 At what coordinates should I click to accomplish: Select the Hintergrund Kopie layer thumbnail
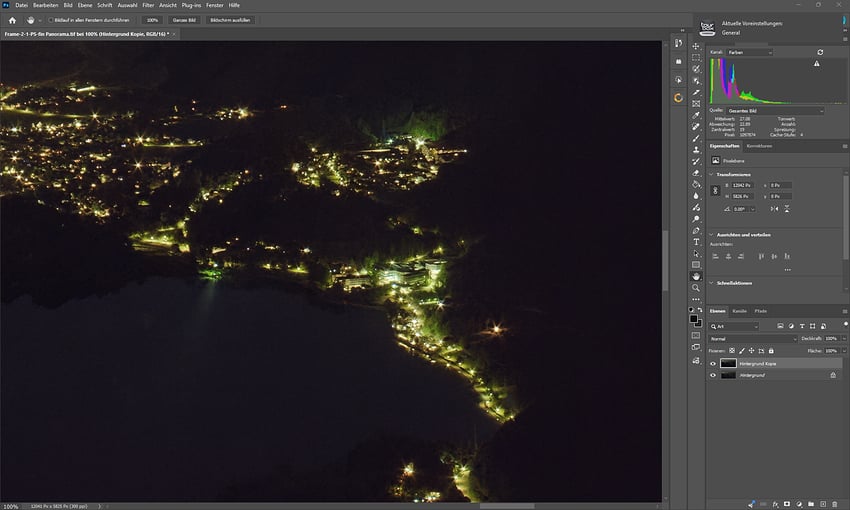tap(728, 364)
